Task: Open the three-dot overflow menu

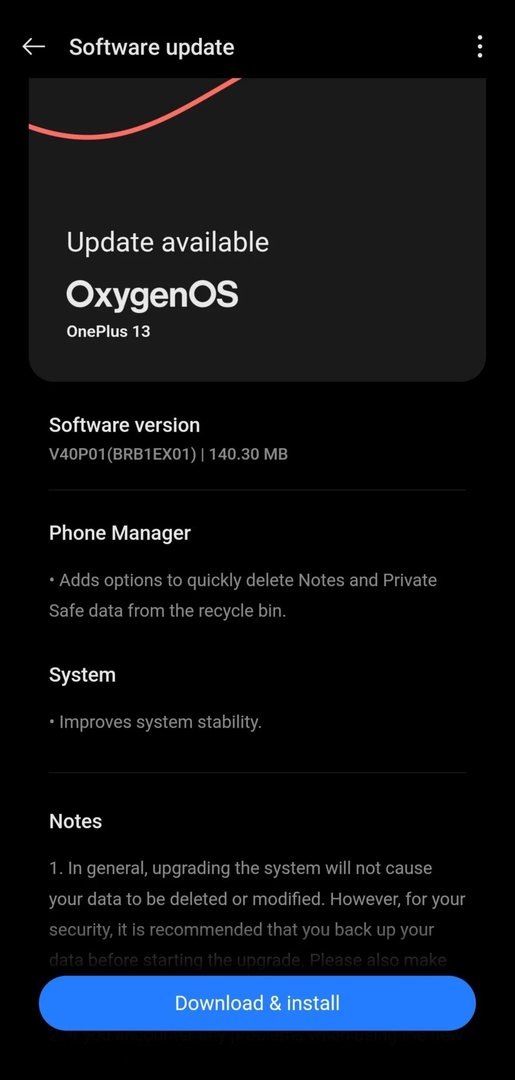Action: click(x=479, y=47)
